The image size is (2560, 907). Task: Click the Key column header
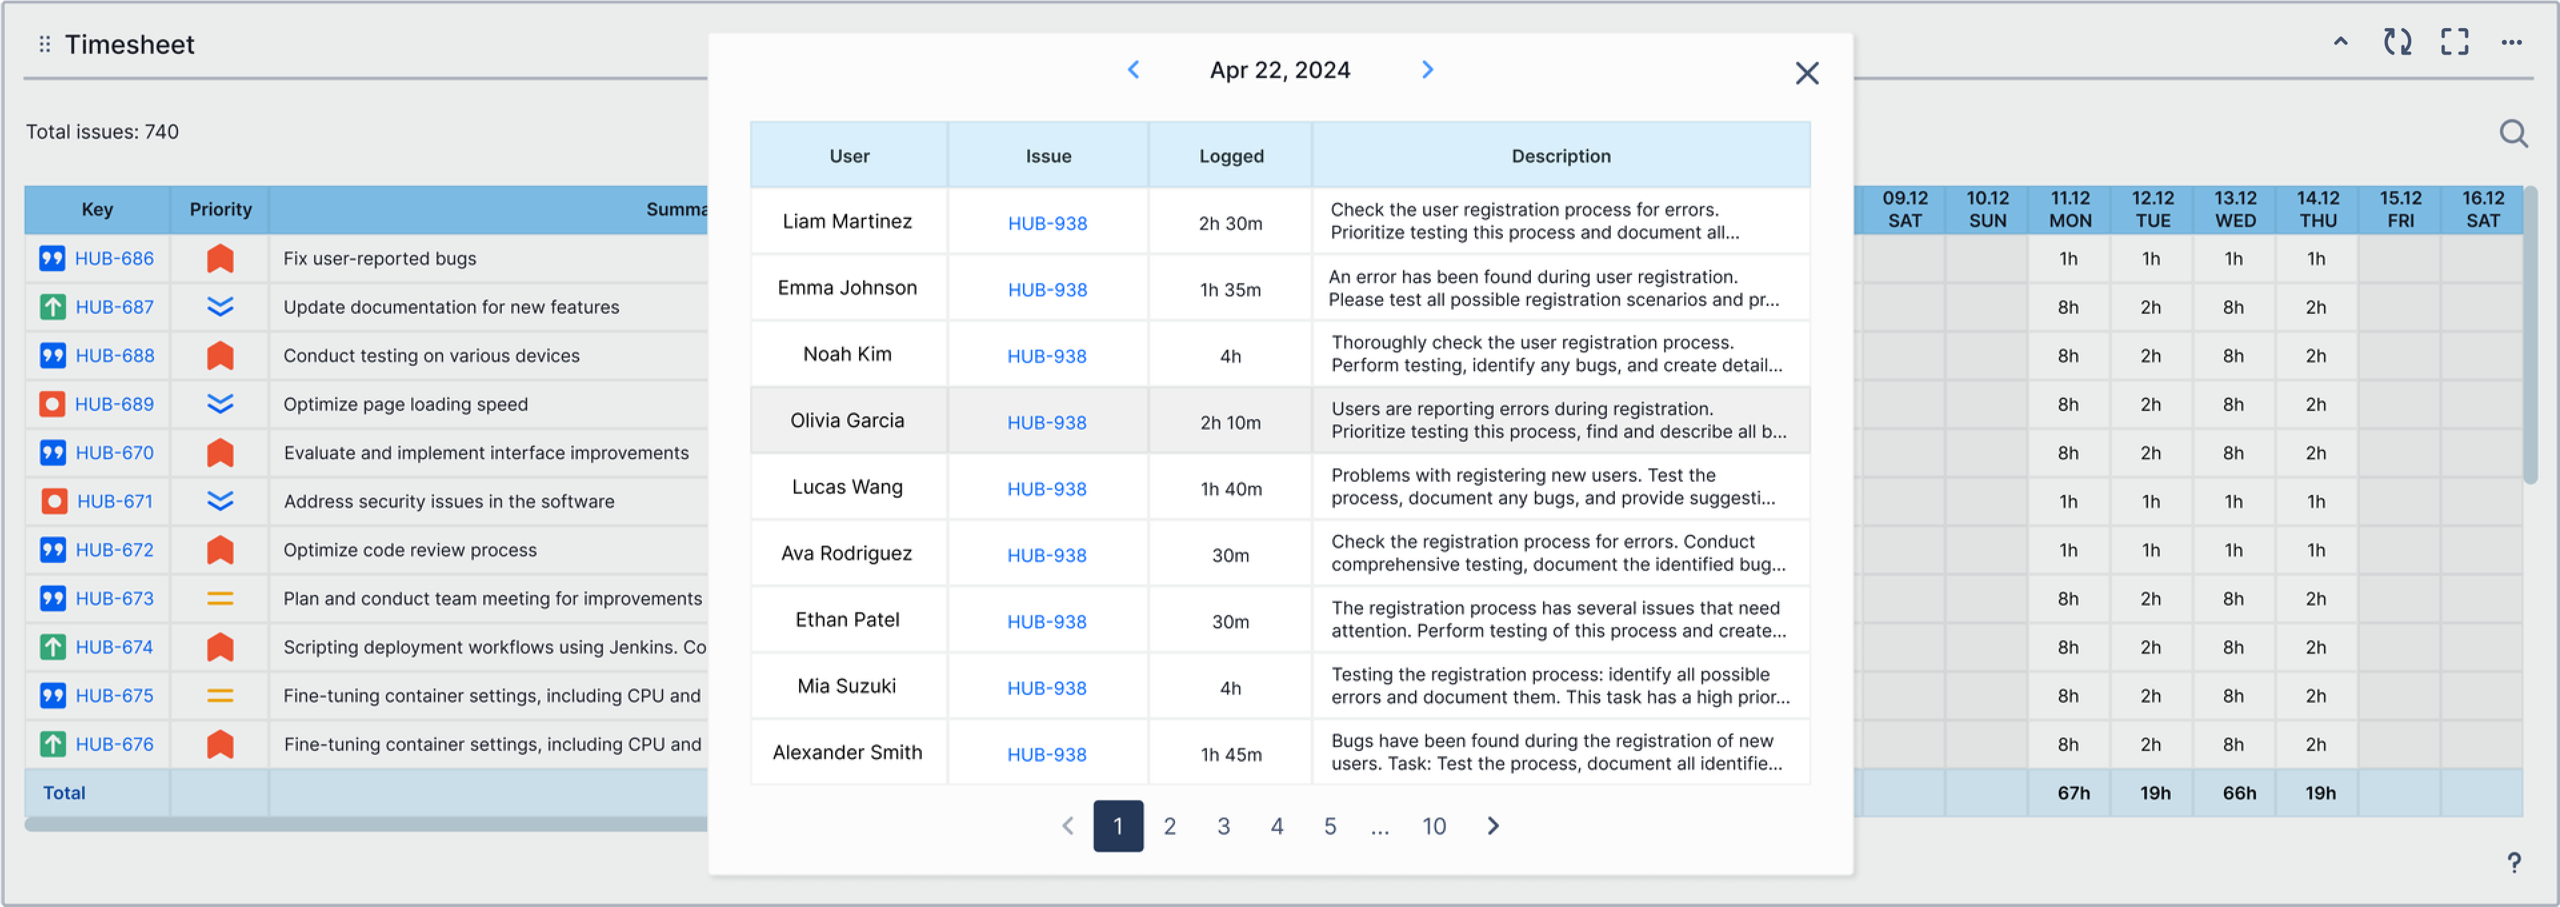97,209
